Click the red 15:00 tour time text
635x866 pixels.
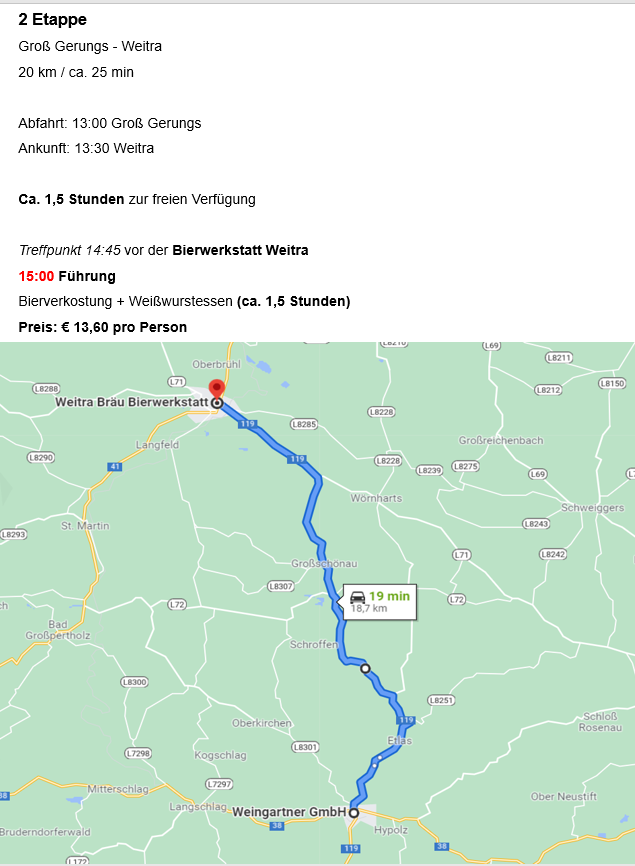pyautogui.click(x=36, y=276)
